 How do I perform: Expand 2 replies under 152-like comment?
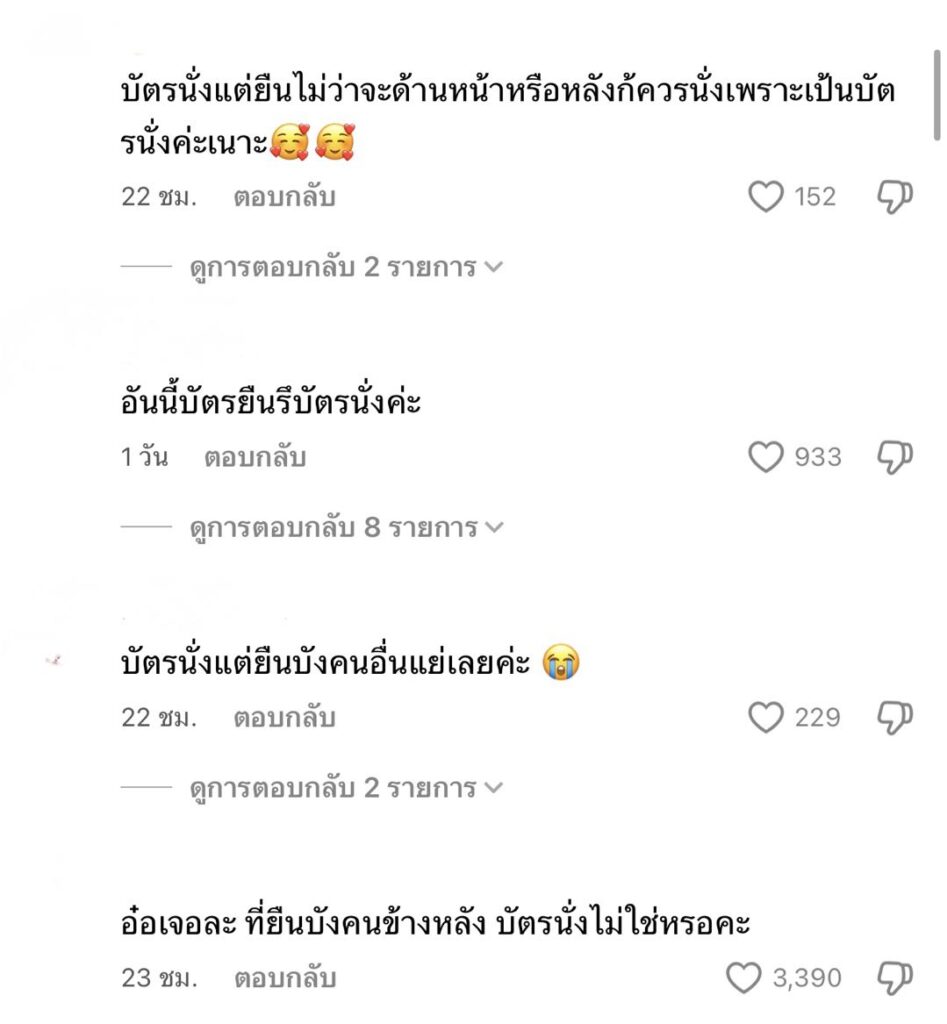click(345, 268)
